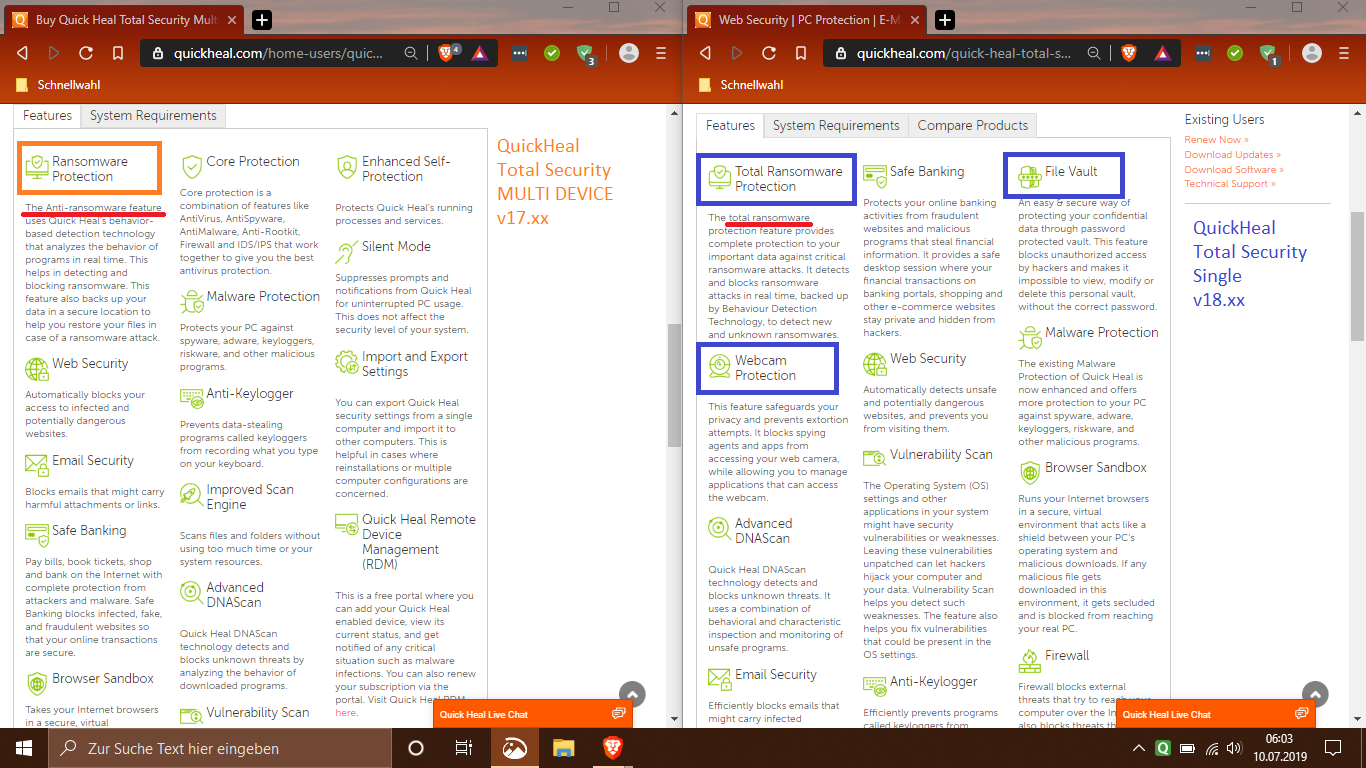Open the Brave main menu in left window
The width and height of the screenshot is (1366, 768).
pos(660,53)
